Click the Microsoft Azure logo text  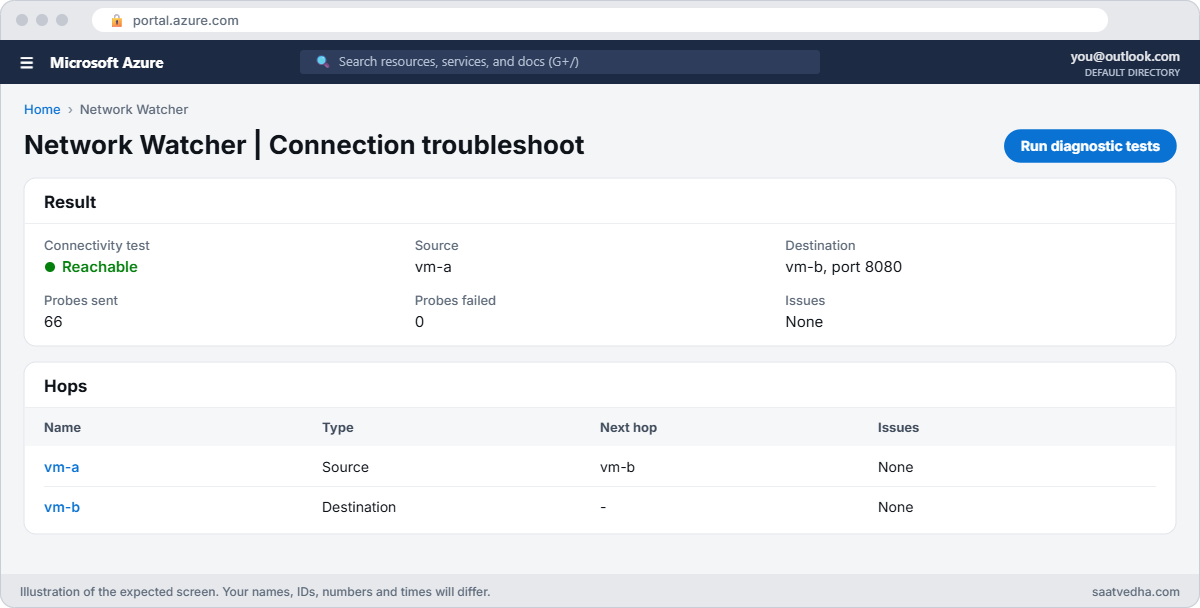(x=107, y=63)
